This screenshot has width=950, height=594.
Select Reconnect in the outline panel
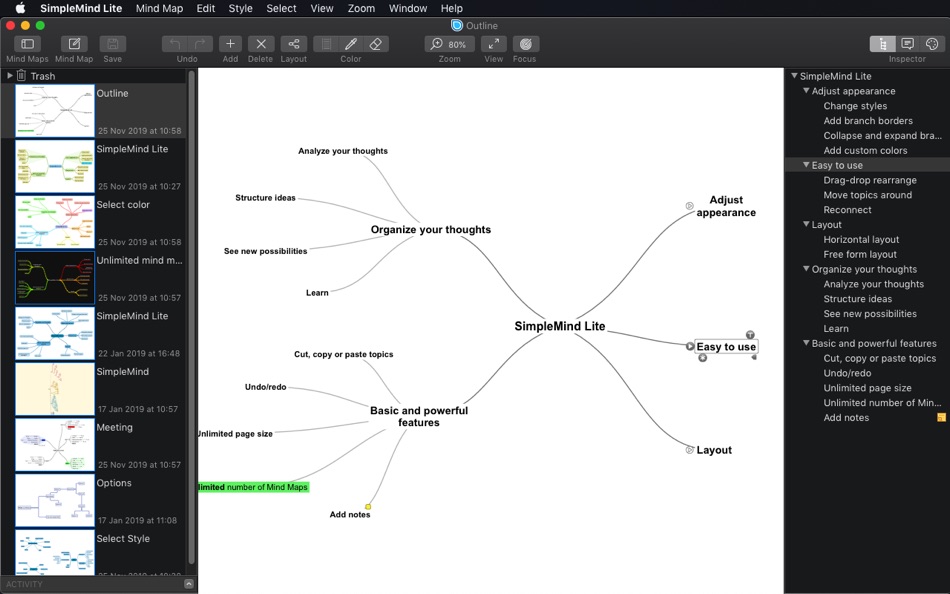click(847, 210)
